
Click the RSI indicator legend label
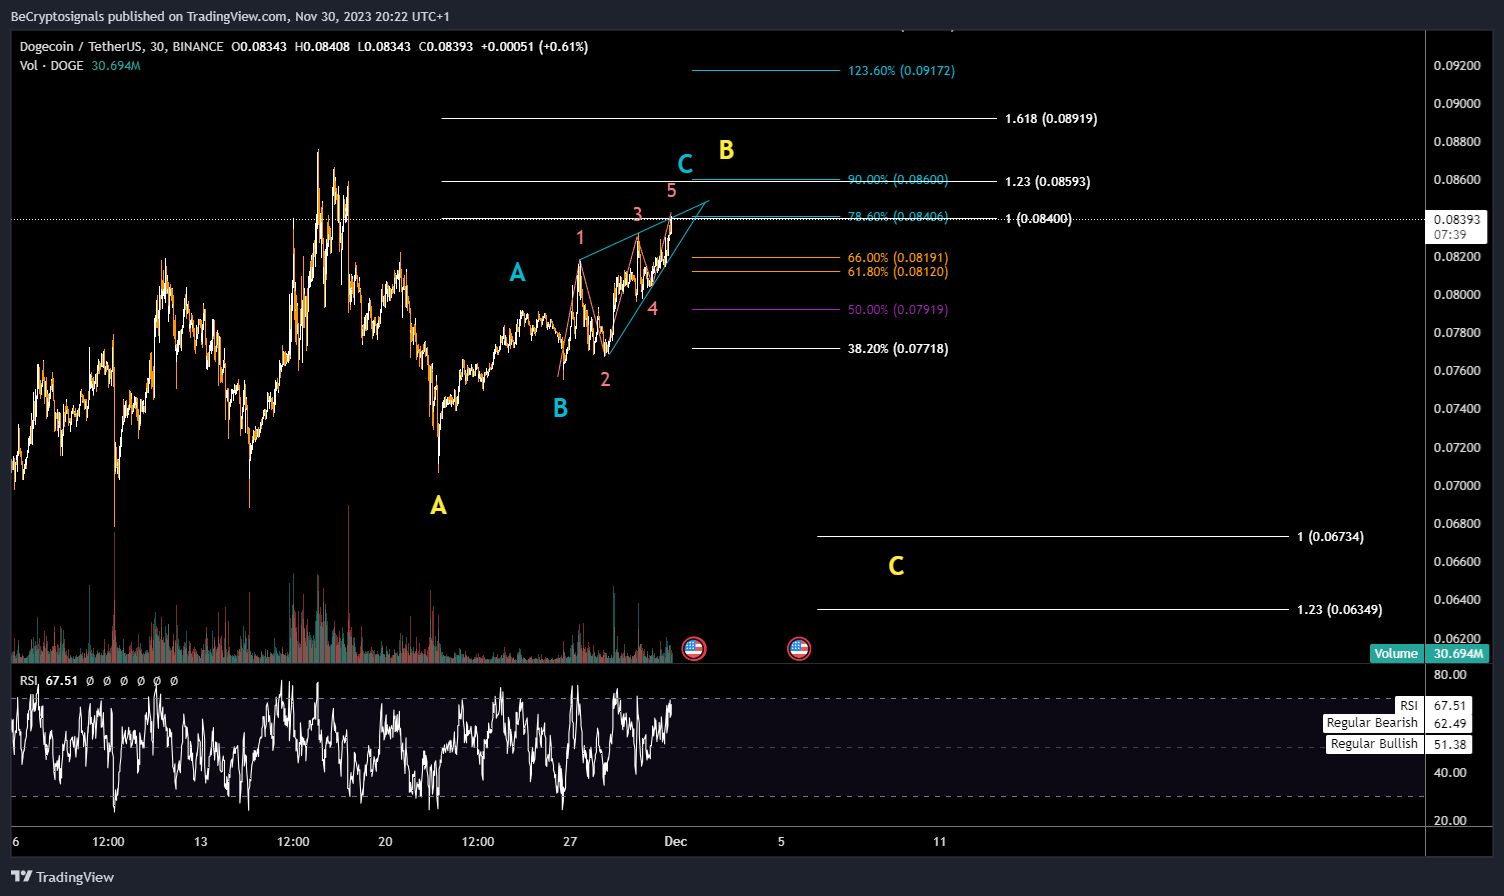[x=28, y=680]
